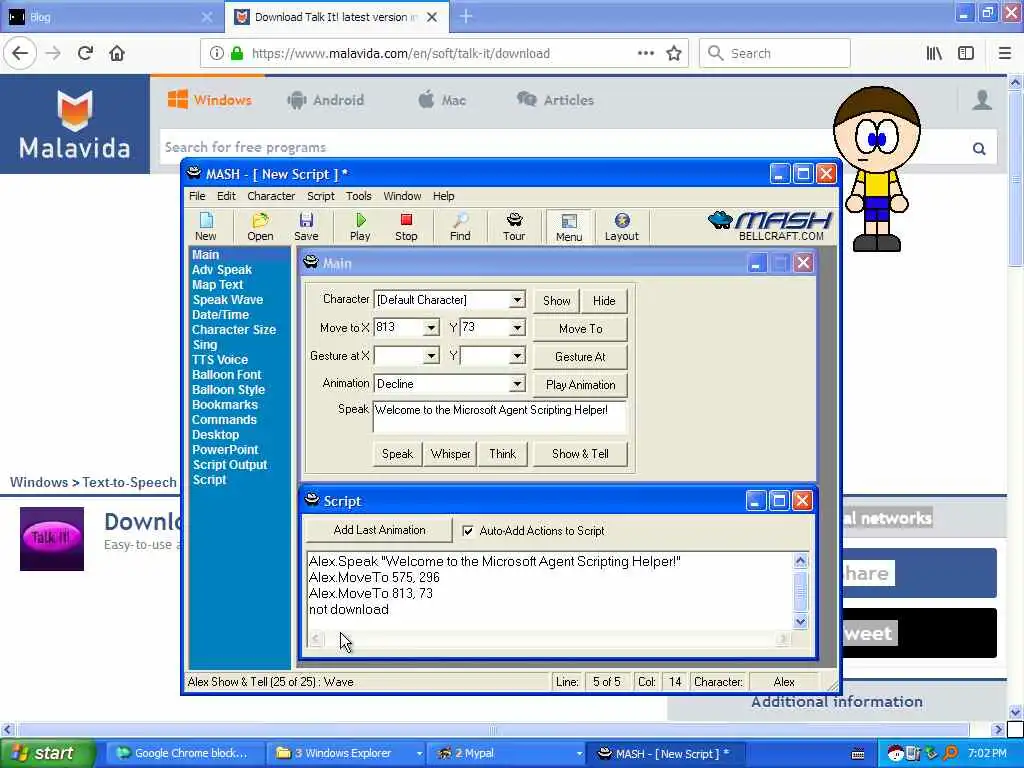Expand the Mypal taskbar group arrow

click(x=579, y=754)
